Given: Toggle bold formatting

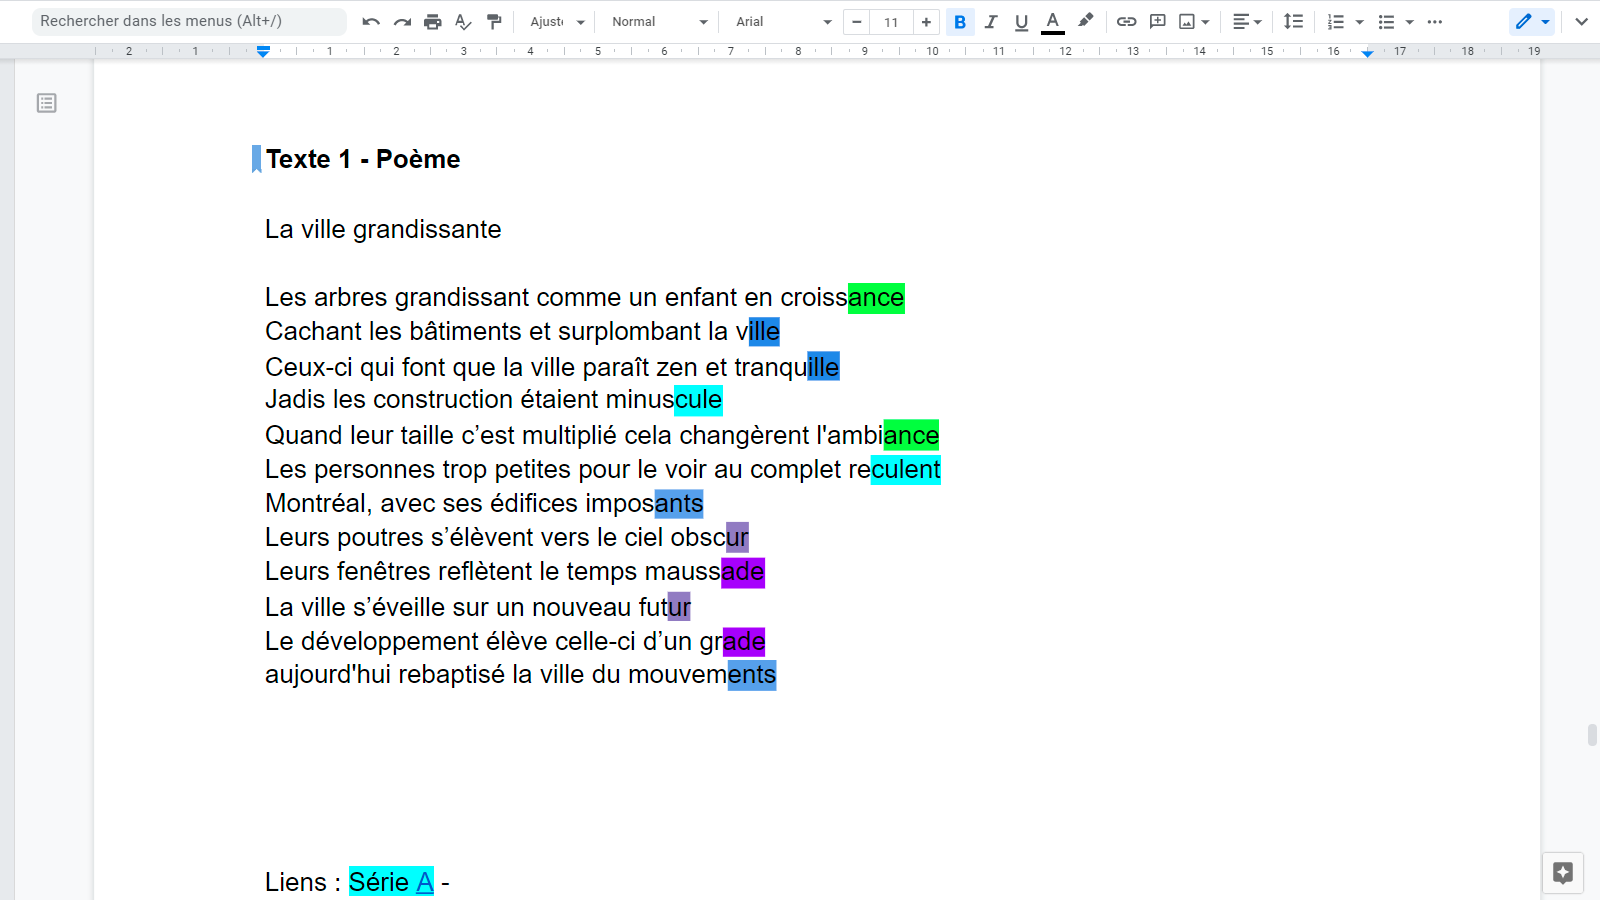Looking at the screenshot, I should pos(960,21).
